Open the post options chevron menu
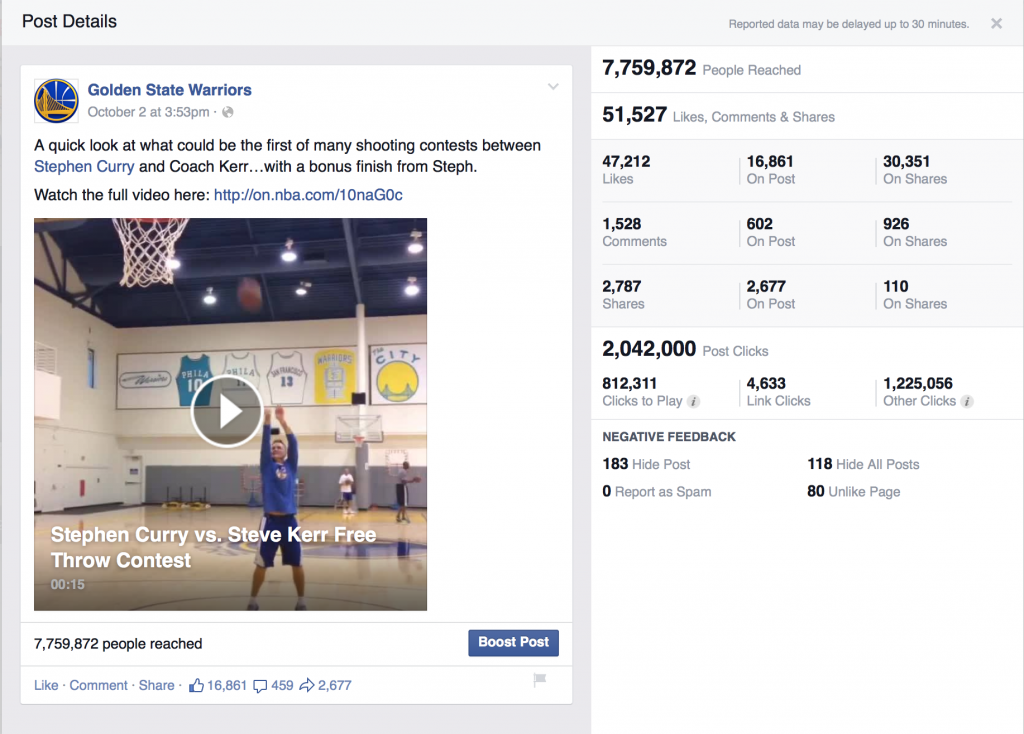Viewport: 1024px width, 734px height. point(553,87)
